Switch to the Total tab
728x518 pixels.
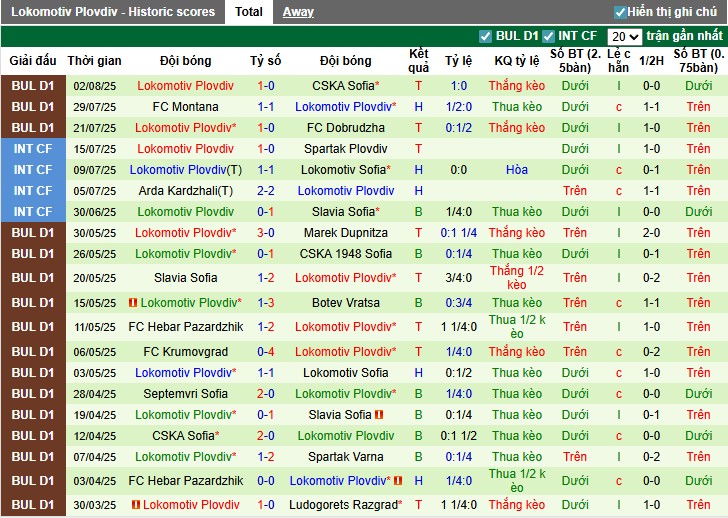[x=249, y=12]
